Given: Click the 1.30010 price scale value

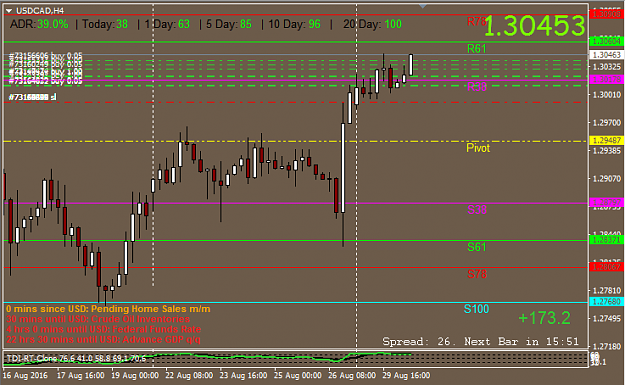Looking at the screenshot, I should (x=607, y=95).
